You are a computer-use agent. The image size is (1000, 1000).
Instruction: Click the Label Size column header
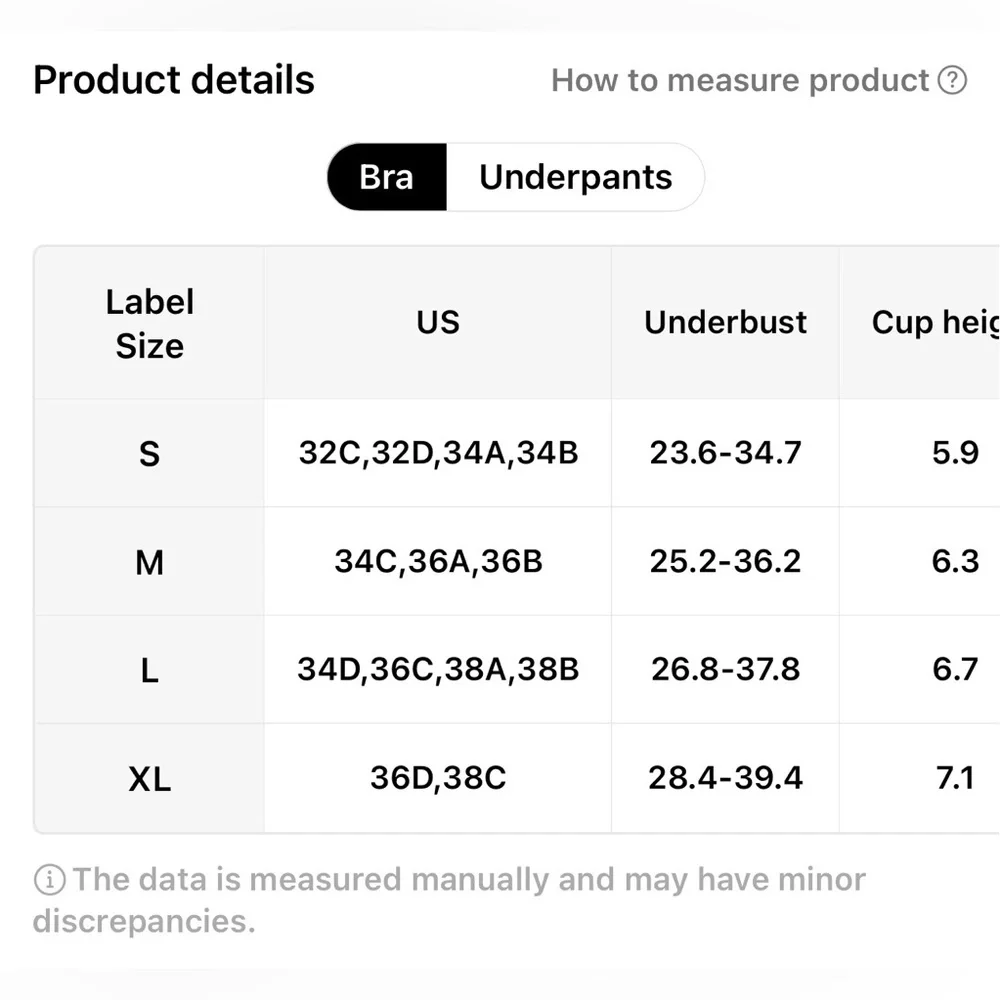(x=149, y=324)
